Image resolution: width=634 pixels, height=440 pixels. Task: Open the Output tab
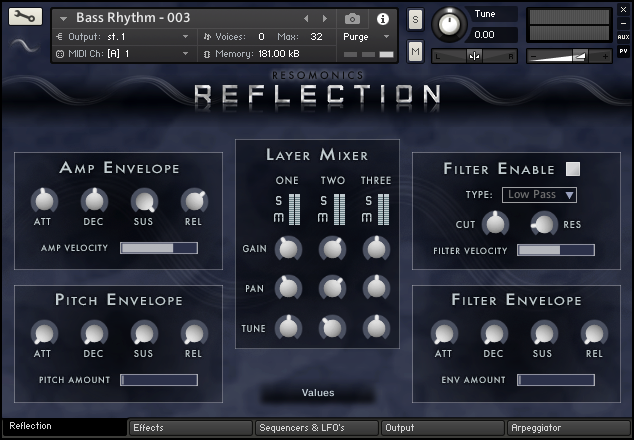coord(443,427)
